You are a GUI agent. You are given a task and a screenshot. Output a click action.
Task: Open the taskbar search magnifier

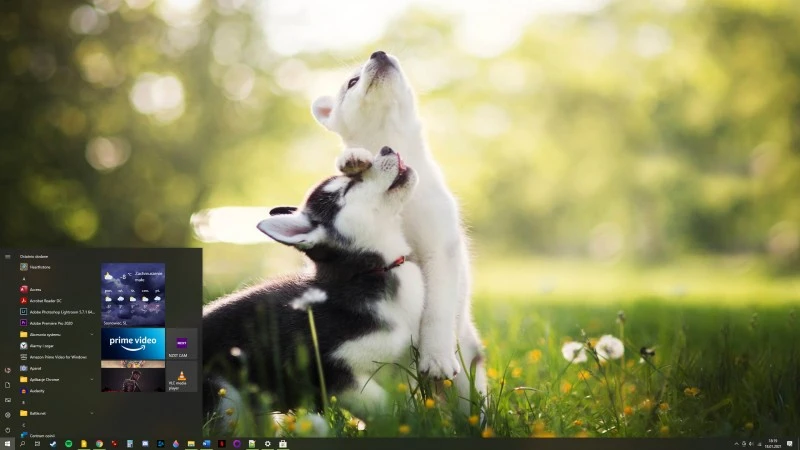[x=22, y=444]
